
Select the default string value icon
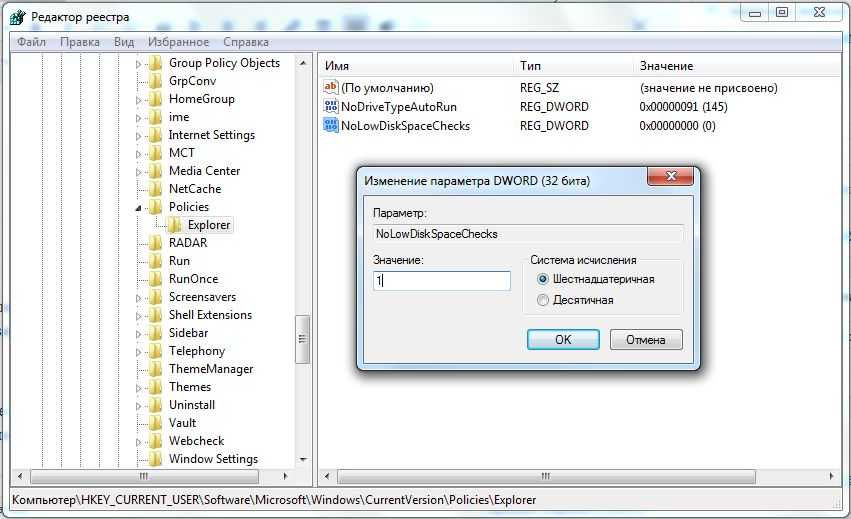pos(331,87)
